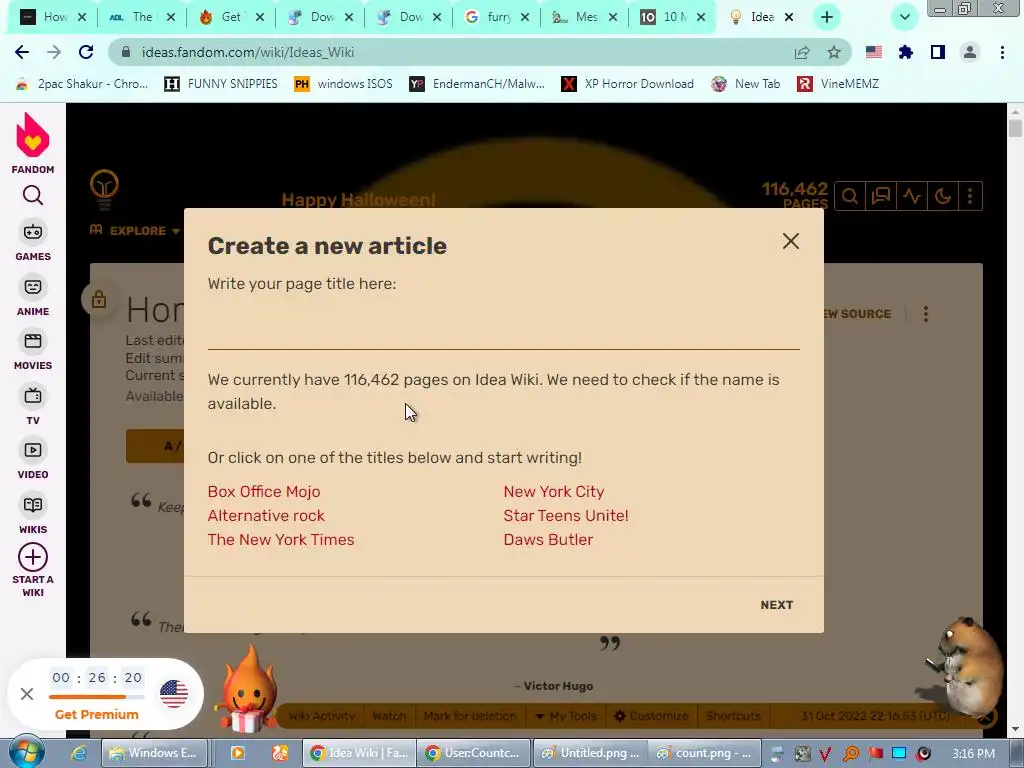
Task: Click the address bar URL
Action: (x=248, y=52)
